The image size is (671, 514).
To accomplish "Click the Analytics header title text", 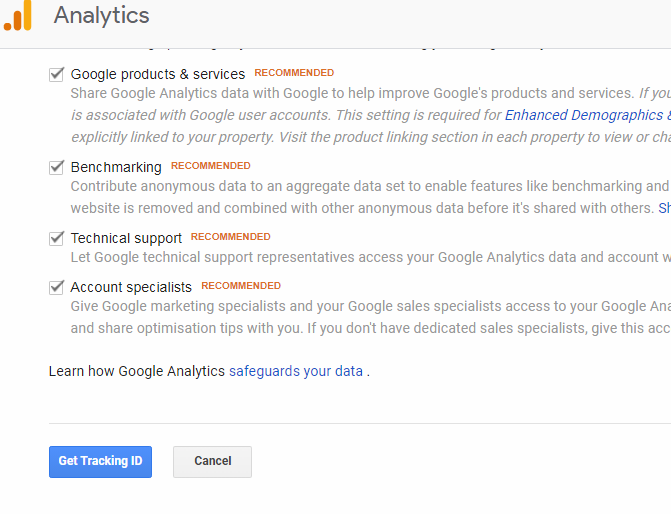I will (101, 15).
